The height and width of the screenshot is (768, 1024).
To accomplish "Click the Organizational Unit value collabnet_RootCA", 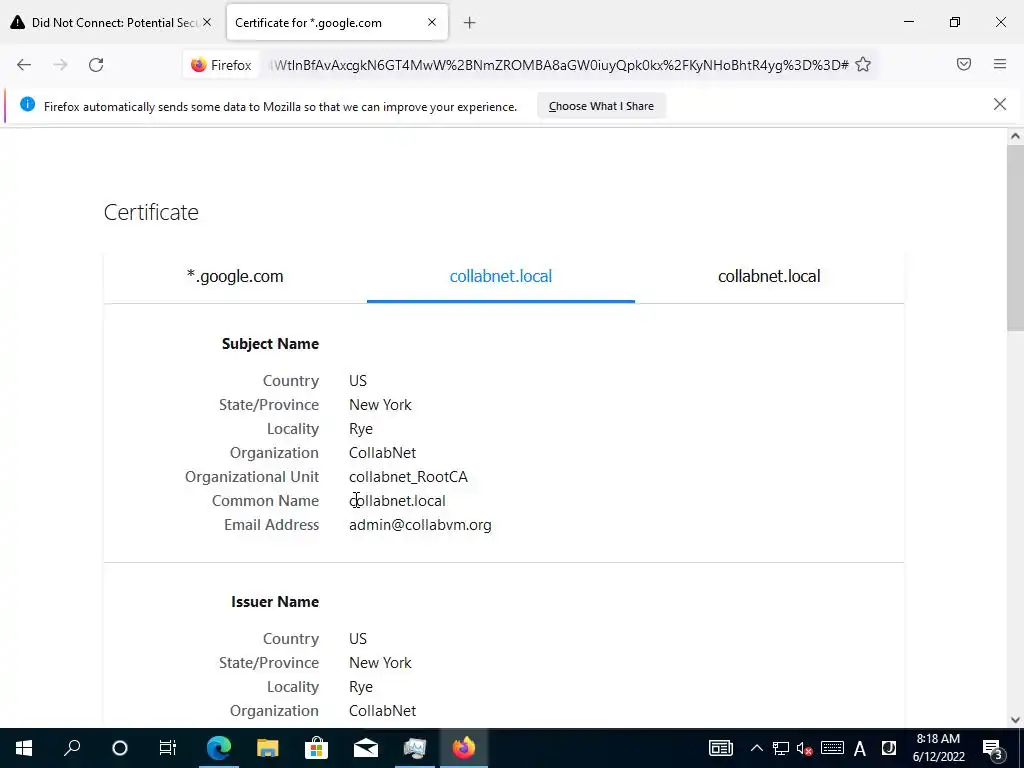I will tap(408, 477).
